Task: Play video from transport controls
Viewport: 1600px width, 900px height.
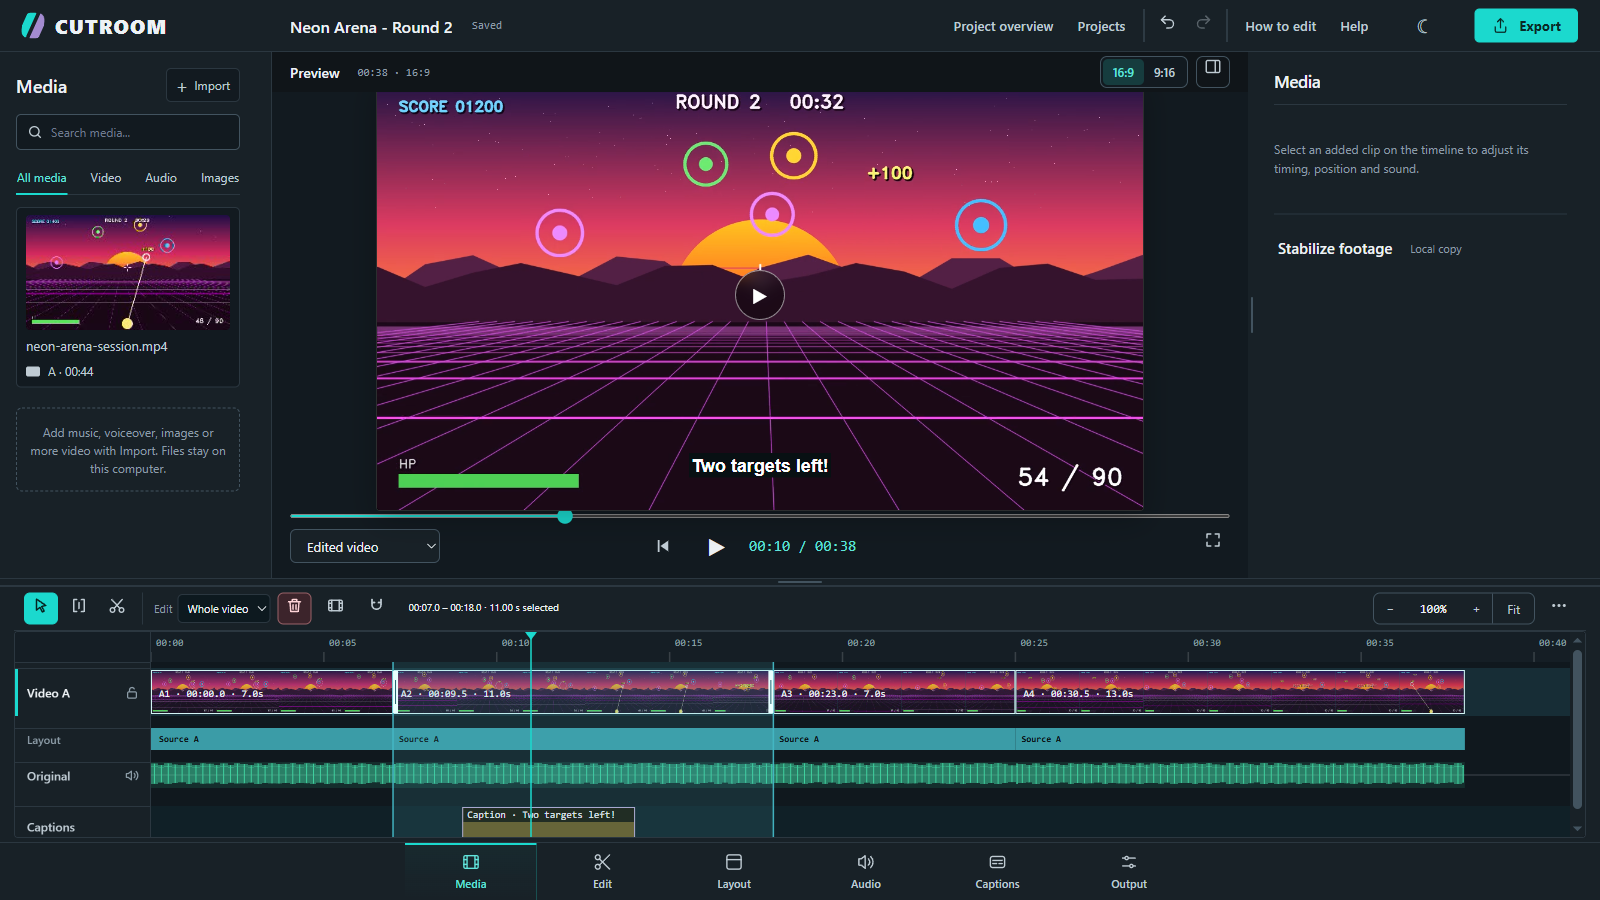Action: click(716, 547)
